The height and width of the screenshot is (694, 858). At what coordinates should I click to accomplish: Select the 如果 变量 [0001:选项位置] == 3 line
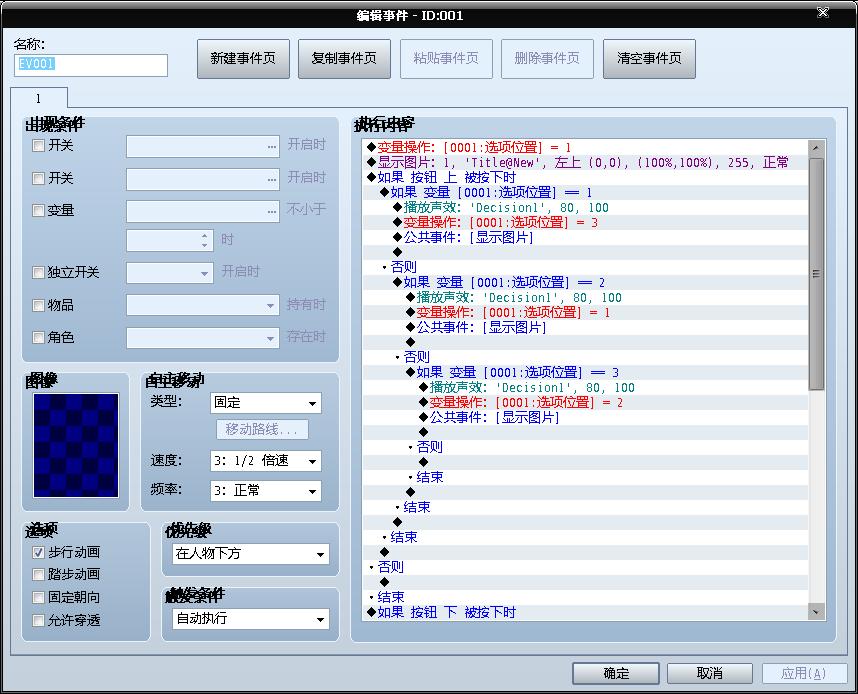585,373
